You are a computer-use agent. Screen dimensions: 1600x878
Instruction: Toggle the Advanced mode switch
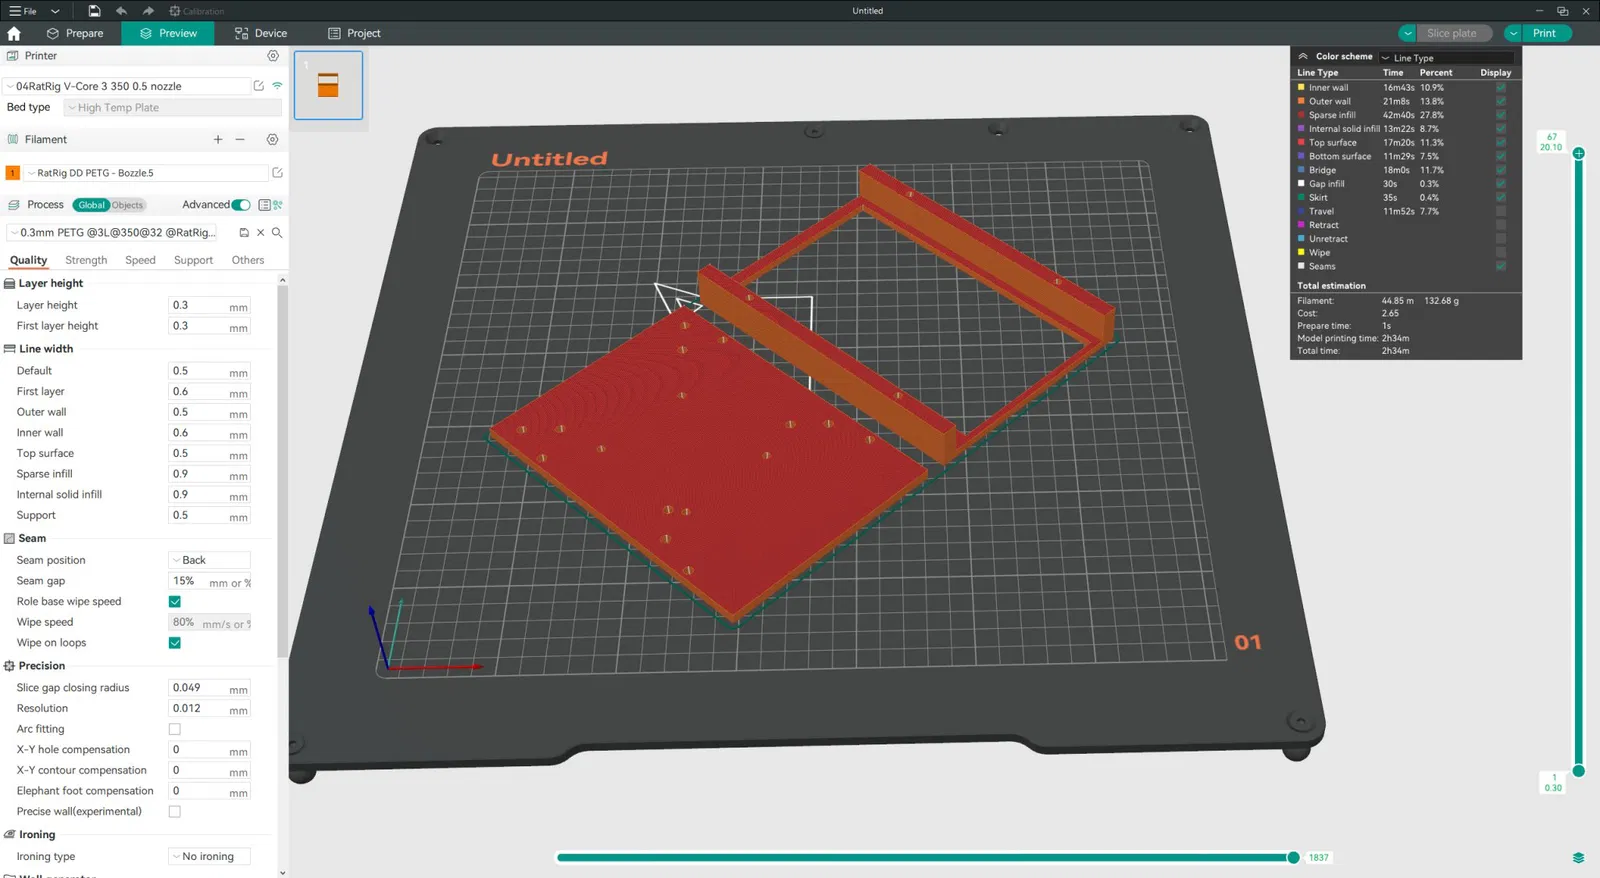tap(241, 205)
